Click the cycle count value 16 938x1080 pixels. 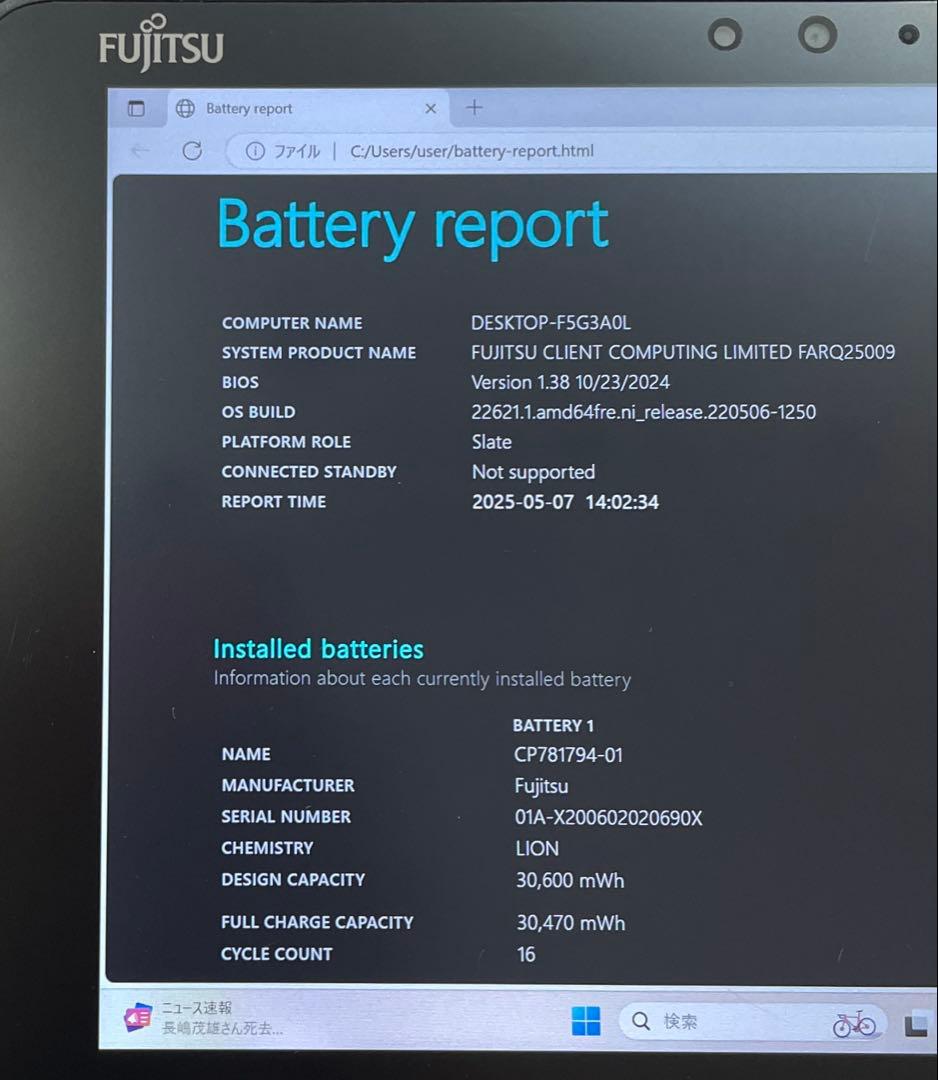tap(526, 955)
